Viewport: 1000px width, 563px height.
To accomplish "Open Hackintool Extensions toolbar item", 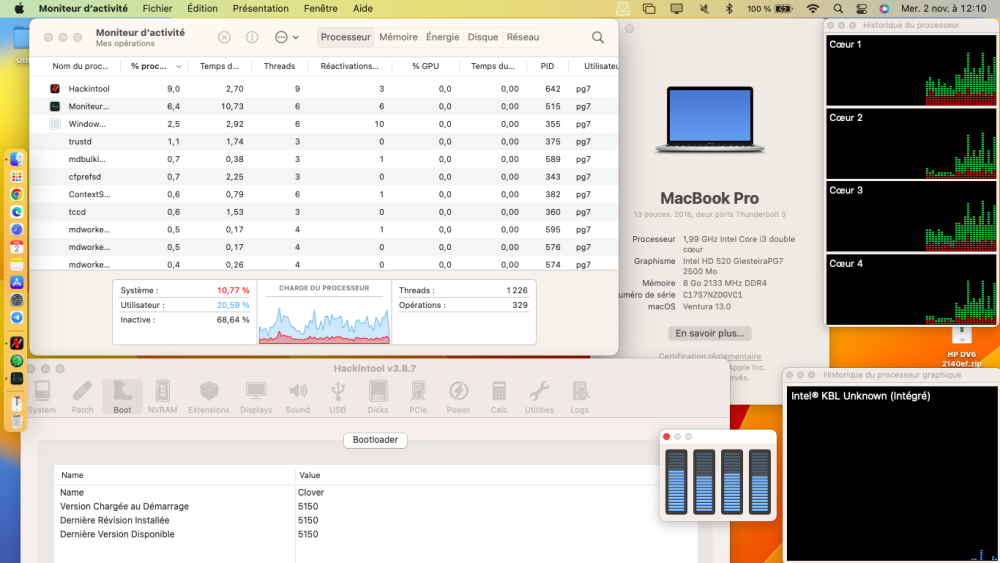I will pyautogui.click(x=209, y=397).
